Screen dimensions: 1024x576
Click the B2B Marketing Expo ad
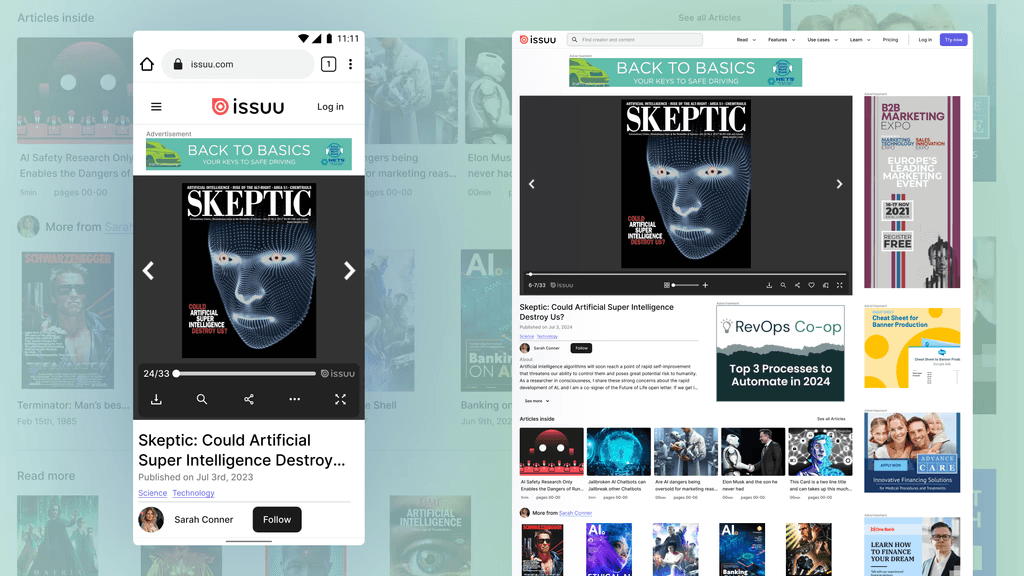pos(912,192)
